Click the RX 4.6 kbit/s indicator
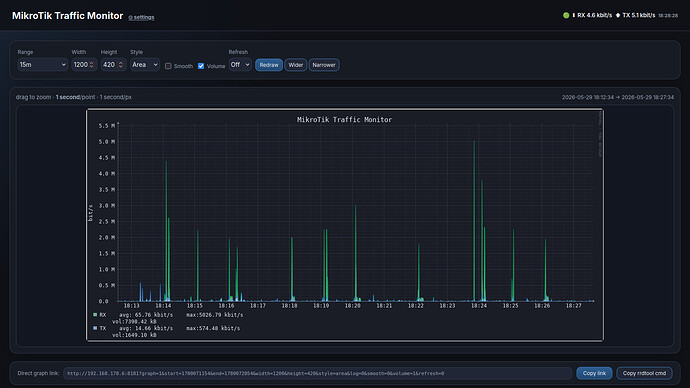This screenshot has height=388, width=690. coord(592,15)
